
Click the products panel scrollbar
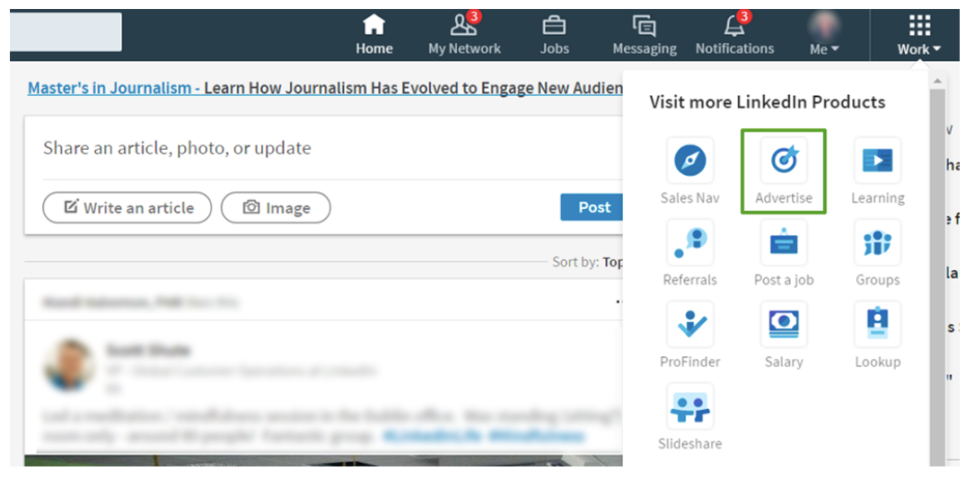[x=937, y=277]
